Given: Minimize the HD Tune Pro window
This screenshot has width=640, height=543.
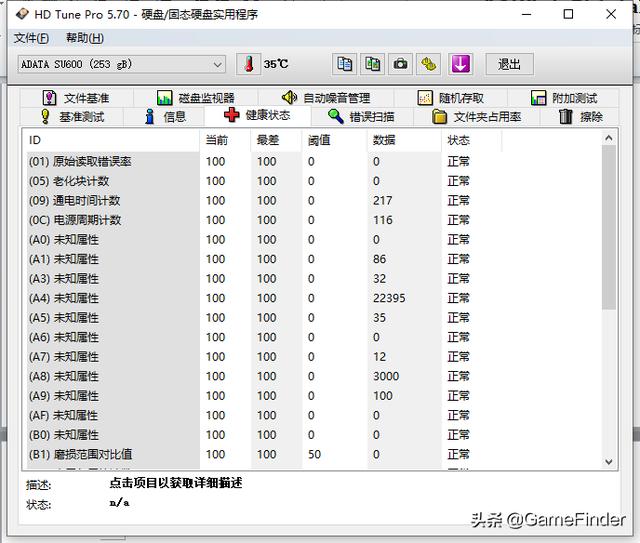Looking at the screenshot, I should coord(527,14).
